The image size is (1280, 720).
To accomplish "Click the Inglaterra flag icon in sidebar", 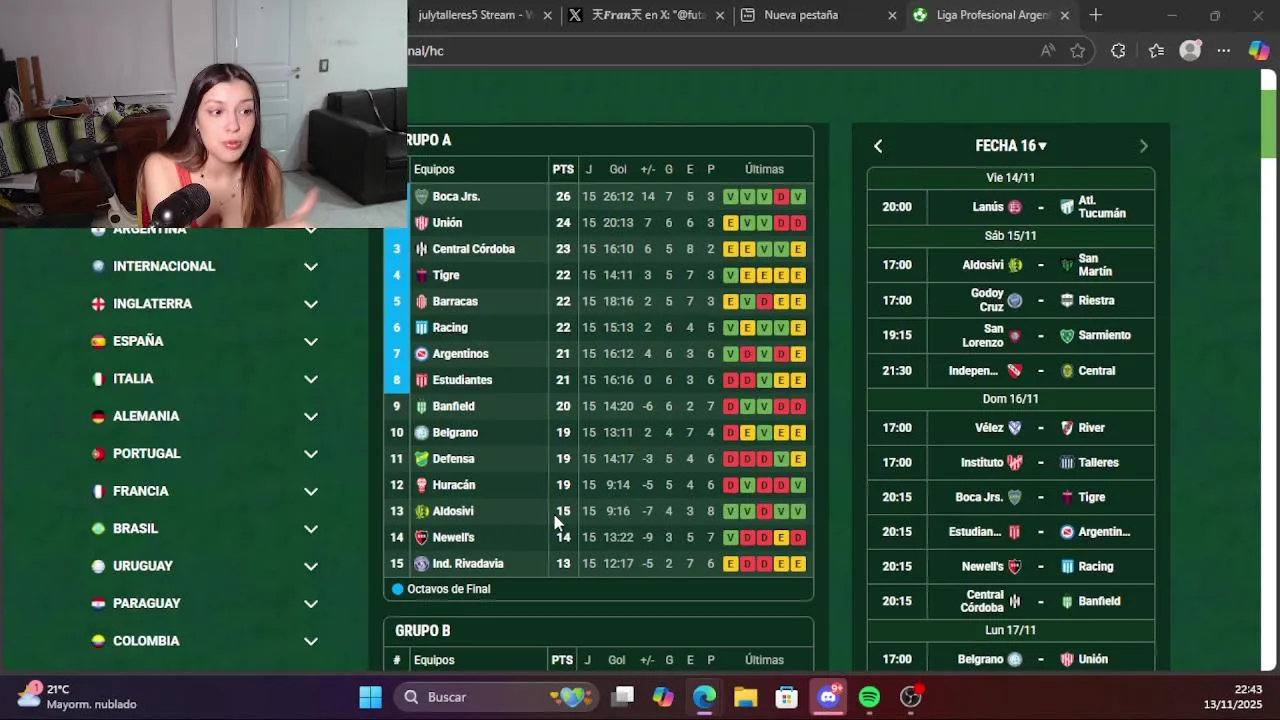I will pyautogui.click(x=98, y=304).
